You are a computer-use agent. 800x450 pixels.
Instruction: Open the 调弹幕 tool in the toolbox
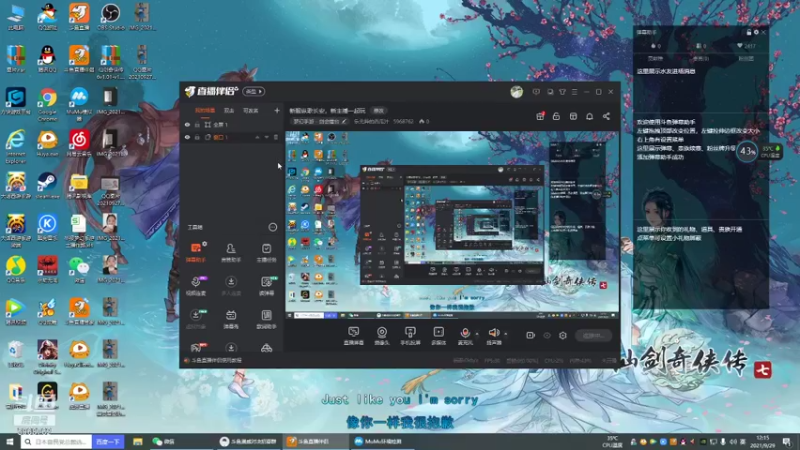tap(266, 286)
